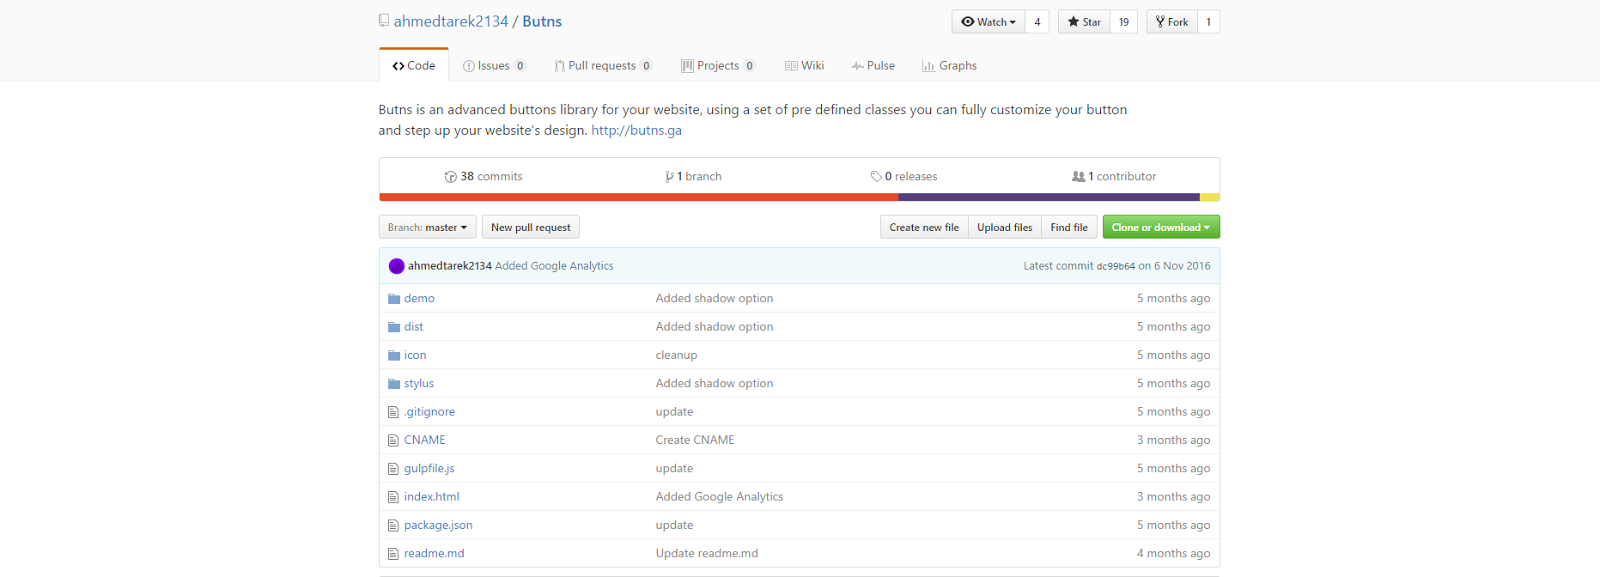Click the purple language bar segment
The image size is (1600, 577).
tap(1049, 197)
